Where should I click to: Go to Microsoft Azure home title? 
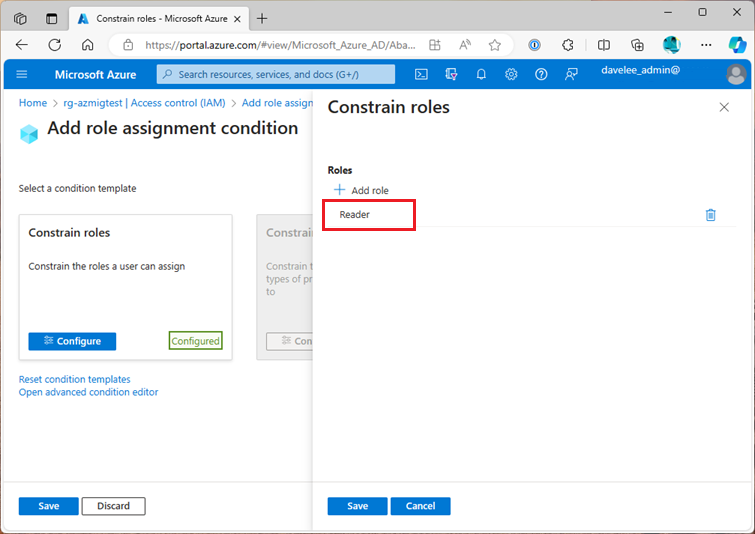95,75
